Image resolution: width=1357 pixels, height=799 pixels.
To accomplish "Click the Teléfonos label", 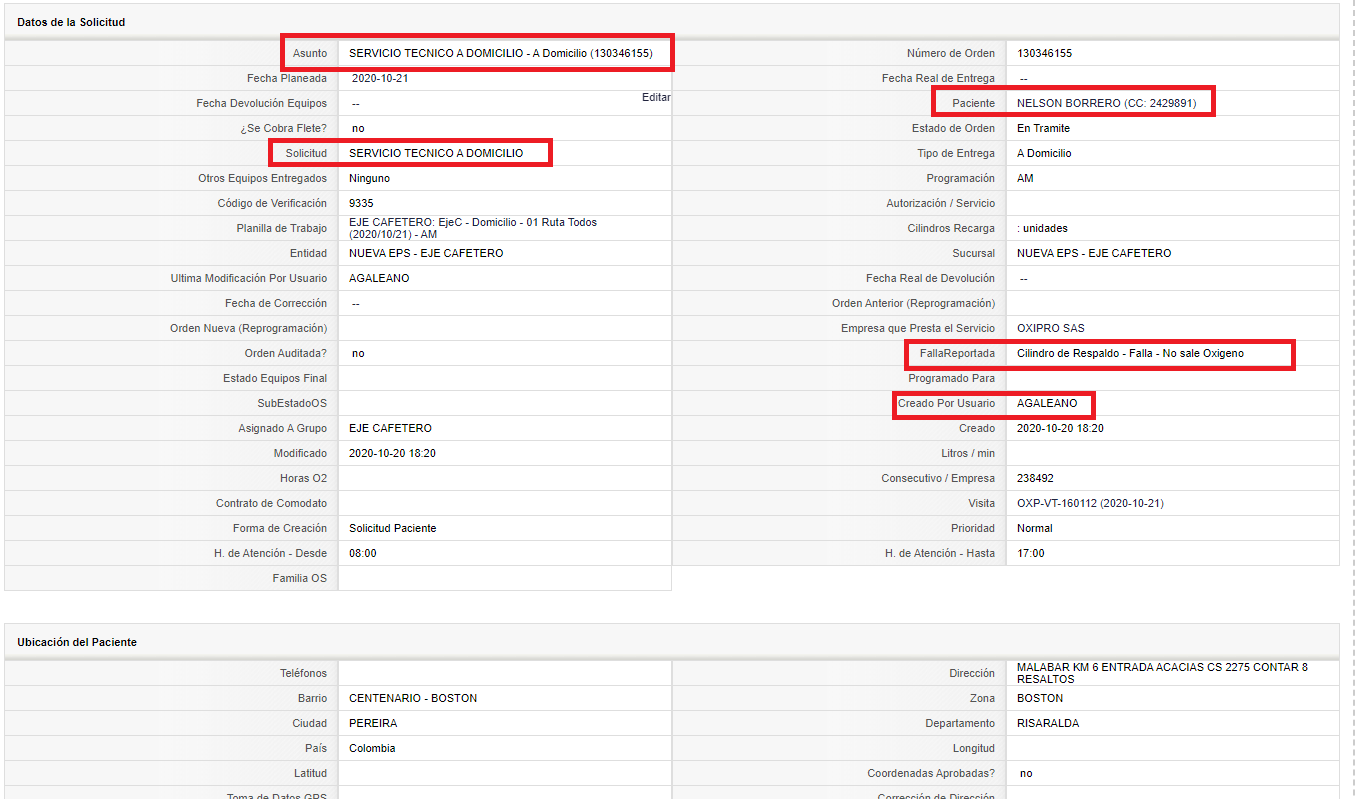I will pyautogui.click(x=303, y=673).
